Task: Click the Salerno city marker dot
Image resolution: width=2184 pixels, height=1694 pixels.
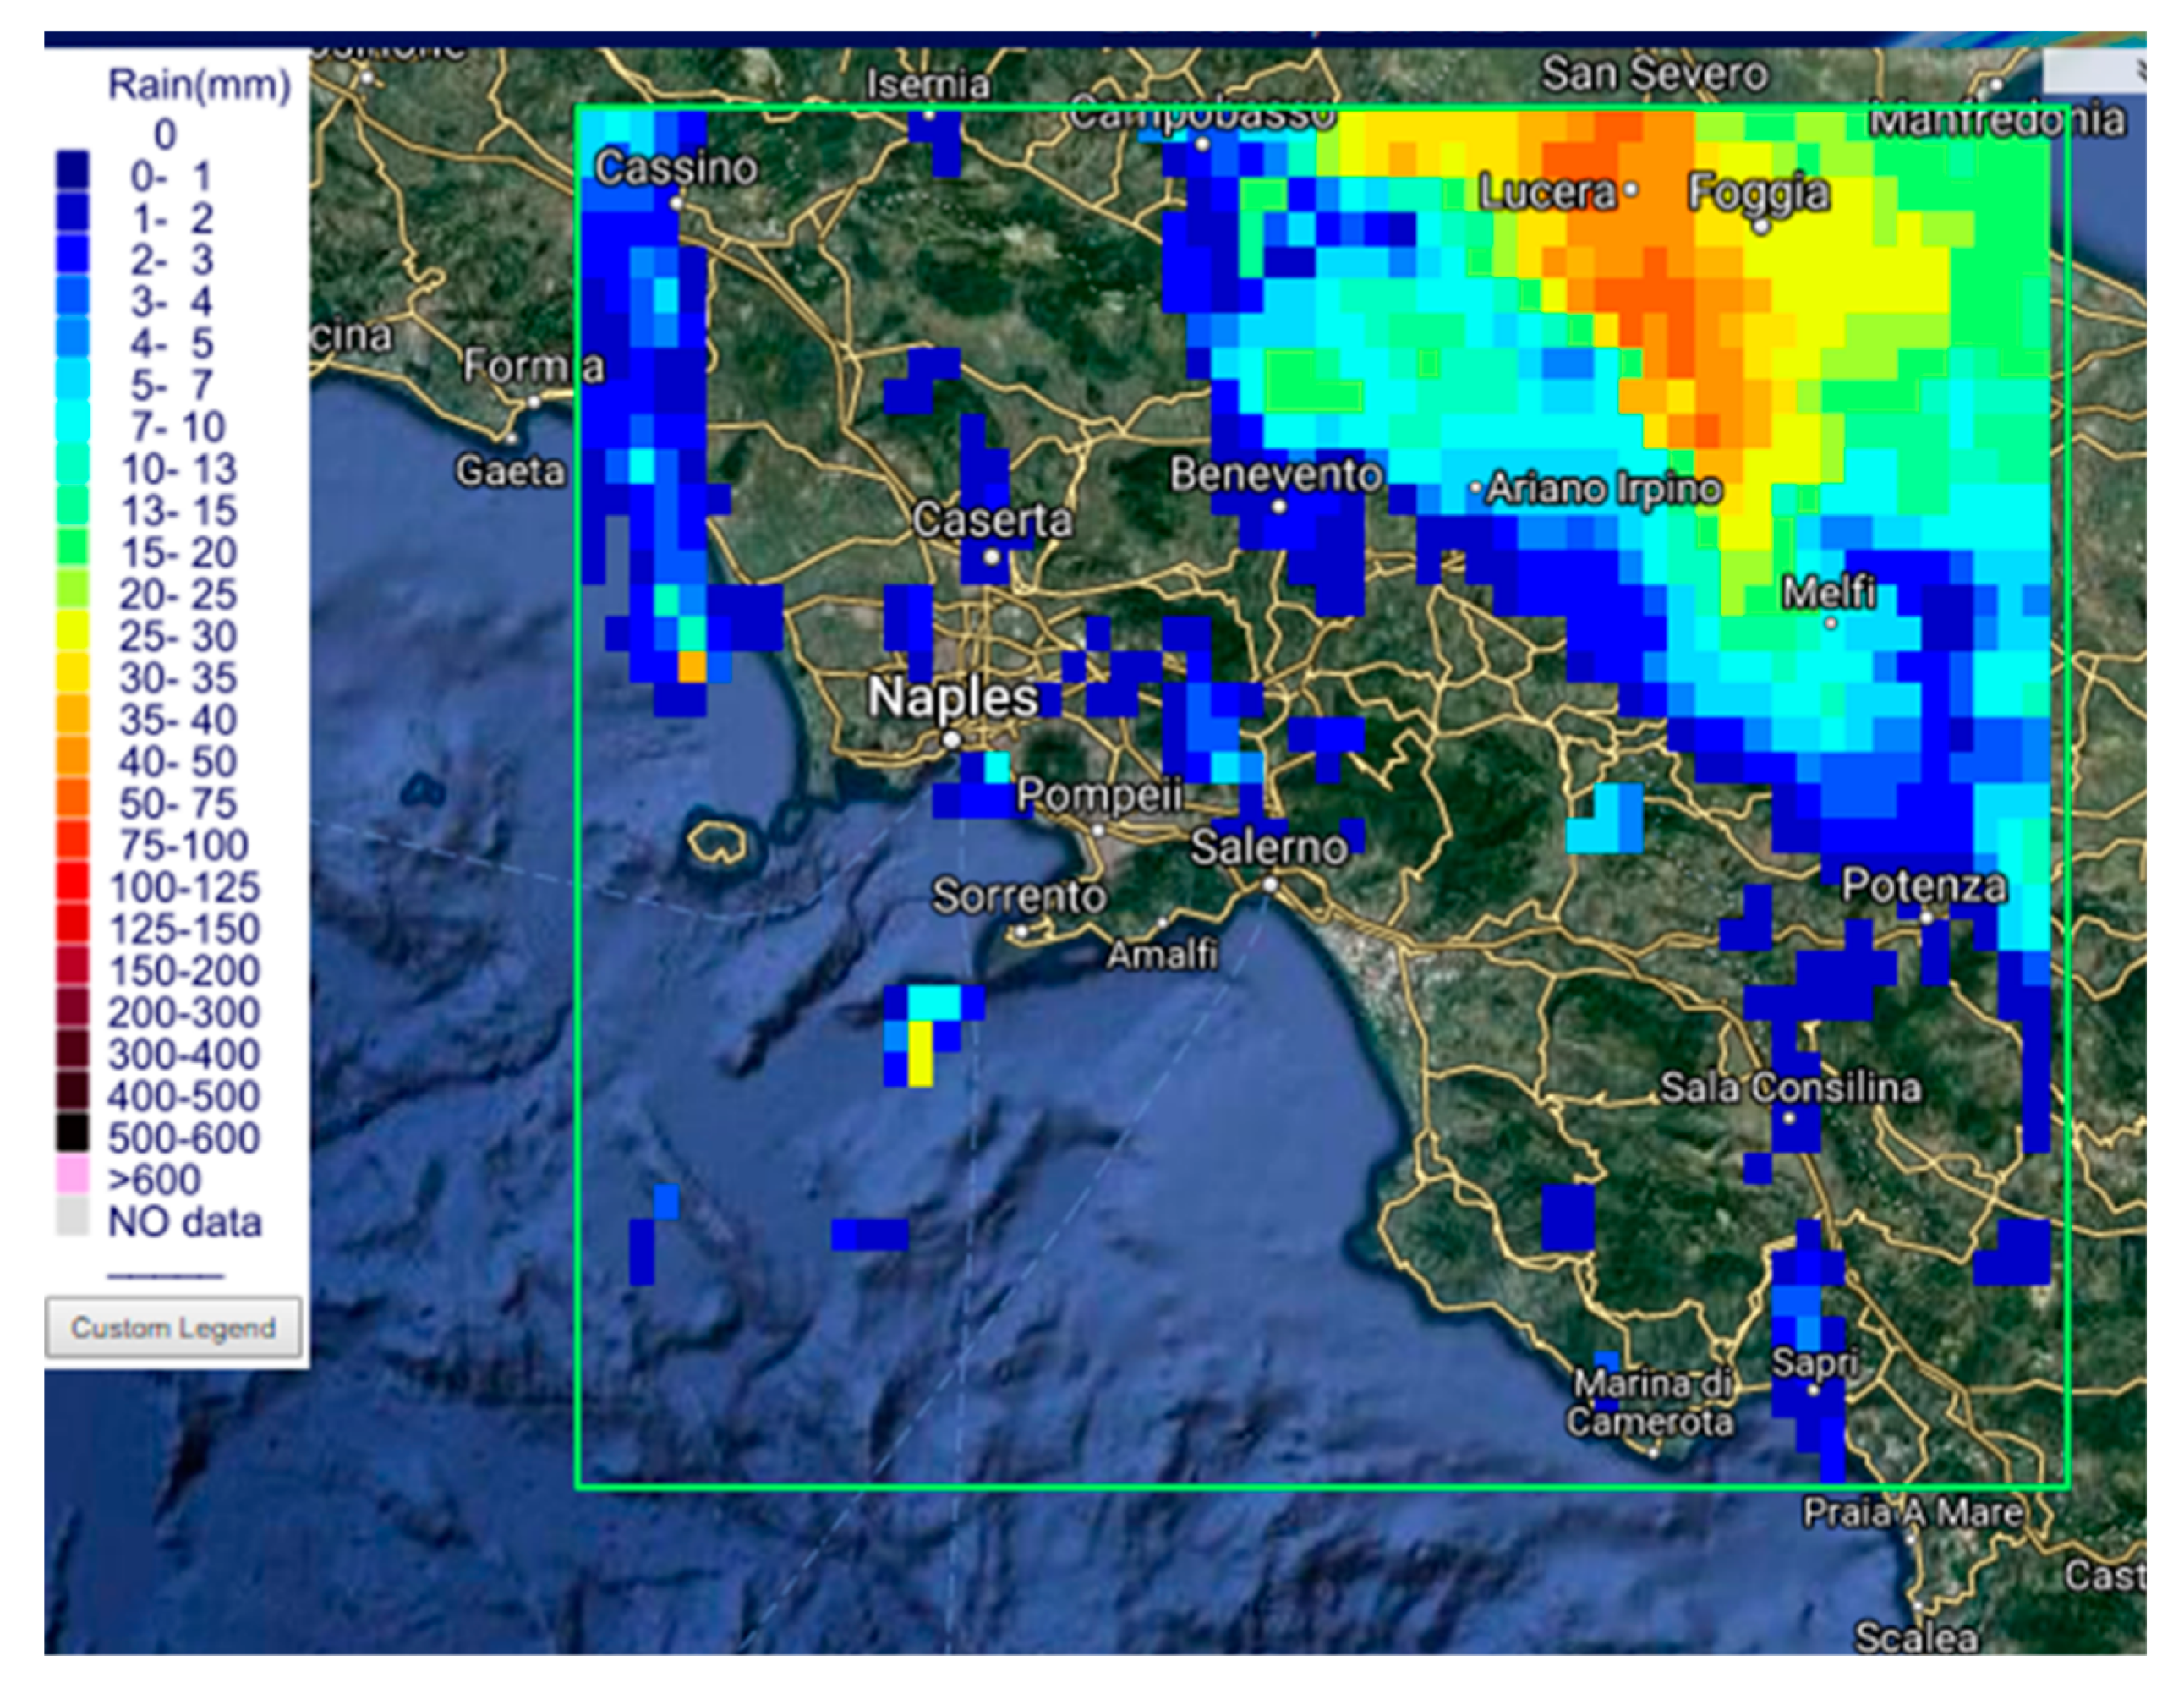Action: (x=1270, y=885)
